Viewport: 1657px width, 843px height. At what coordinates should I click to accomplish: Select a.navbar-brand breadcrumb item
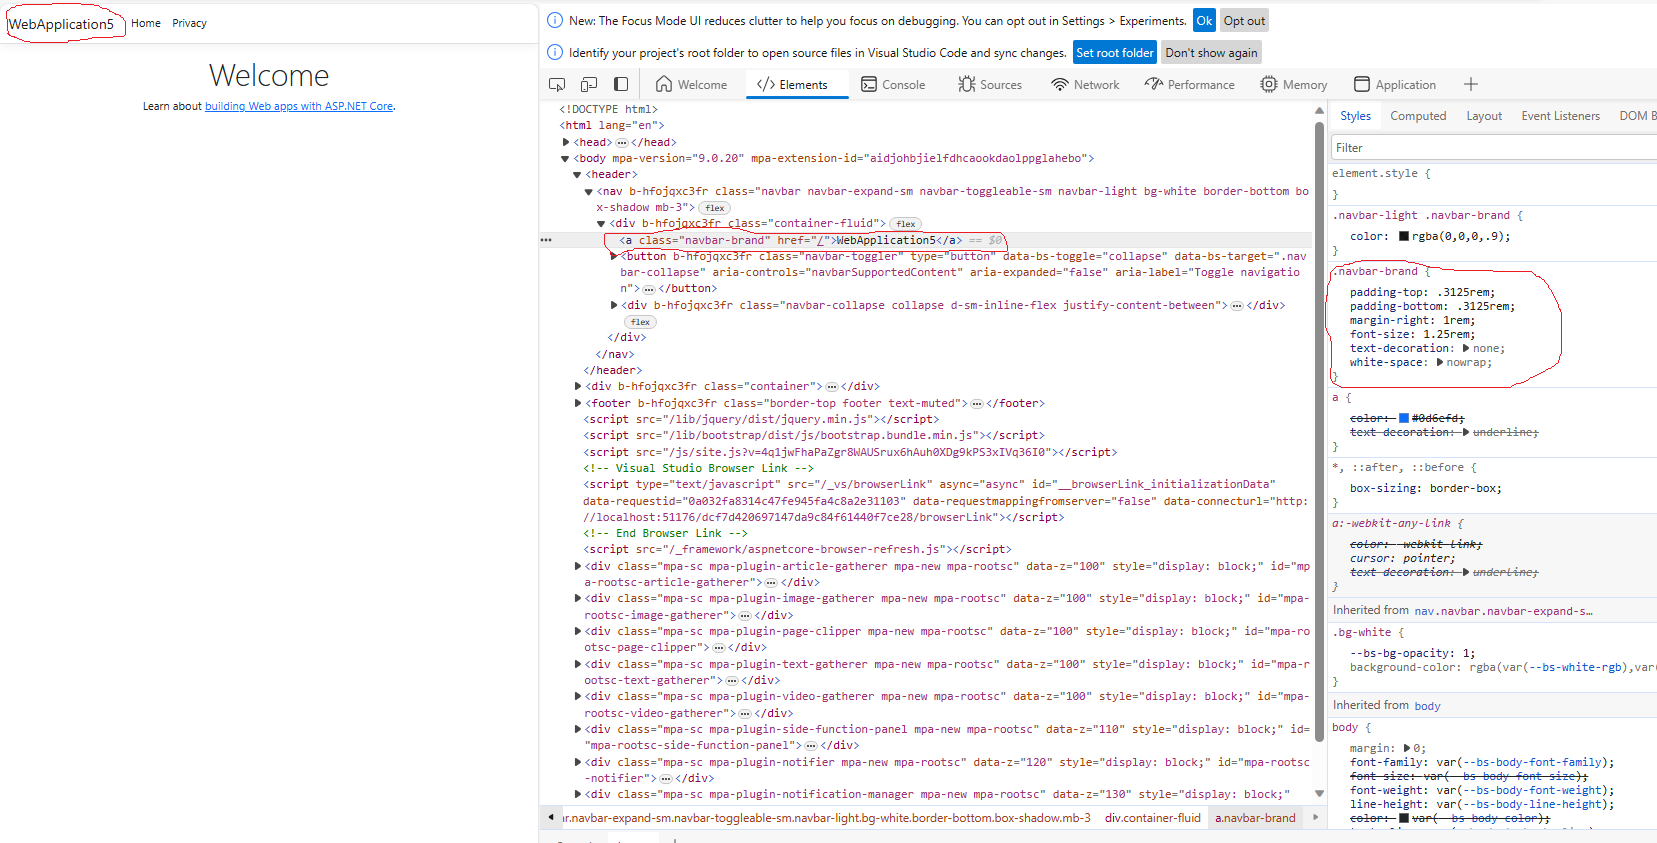click(x=1255, y=818)
